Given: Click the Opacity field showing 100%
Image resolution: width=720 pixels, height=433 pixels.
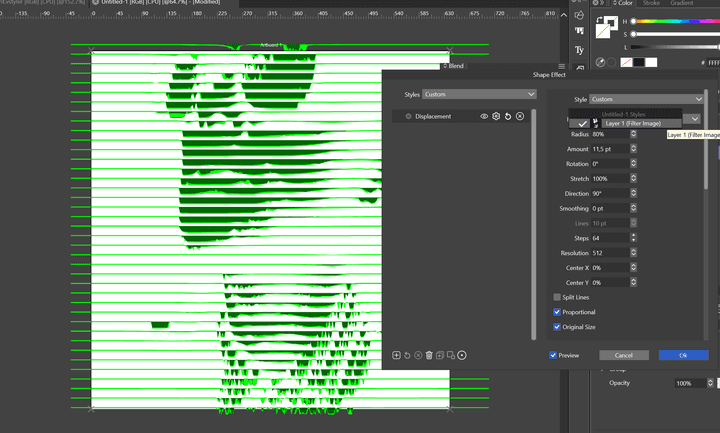Looking at the screenshot, I should (690, 383).
